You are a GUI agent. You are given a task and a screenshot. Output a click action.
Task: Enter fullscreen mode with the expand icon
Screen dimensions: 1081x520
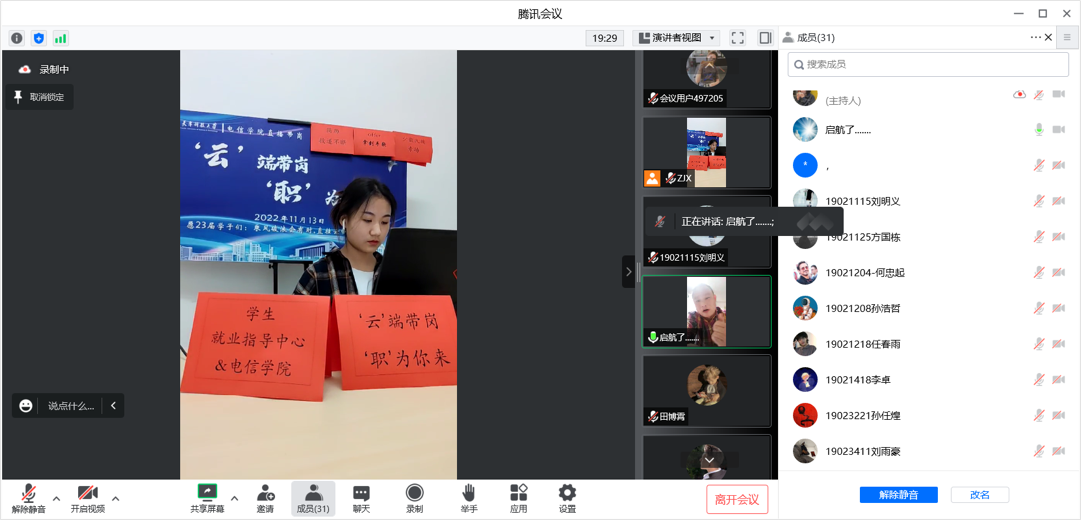[x=737, y=38]
